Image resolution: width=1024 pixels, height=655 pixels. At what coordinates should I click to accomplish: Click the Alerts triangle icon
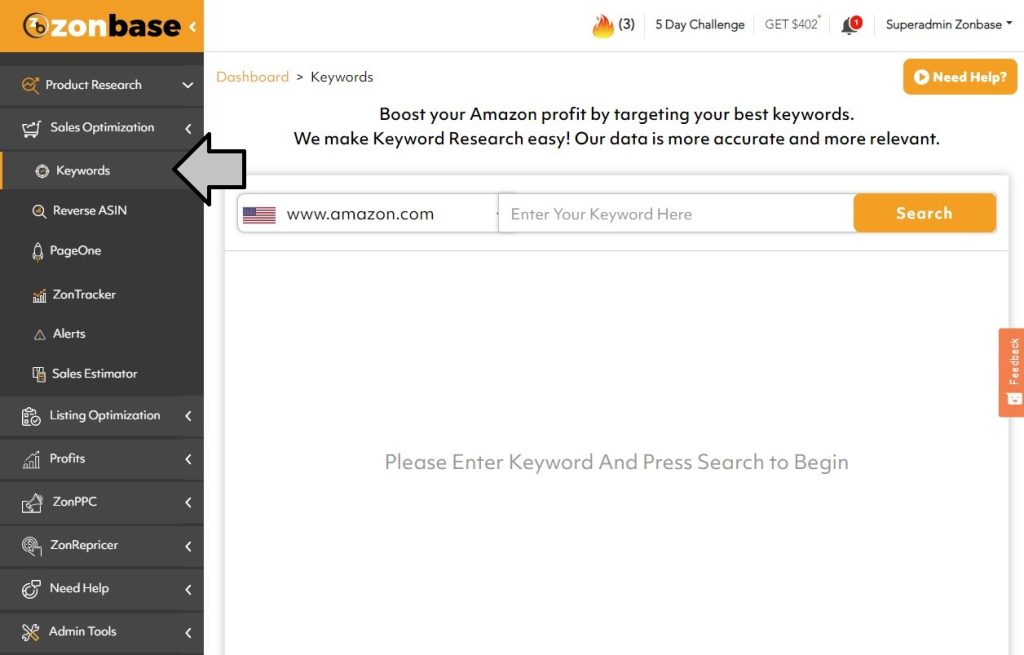[39, 334]
